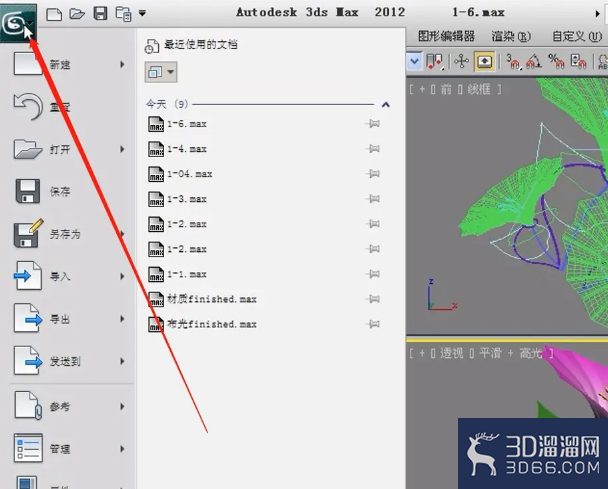Click Use Pivot Point Center icon

pos(434,62)
